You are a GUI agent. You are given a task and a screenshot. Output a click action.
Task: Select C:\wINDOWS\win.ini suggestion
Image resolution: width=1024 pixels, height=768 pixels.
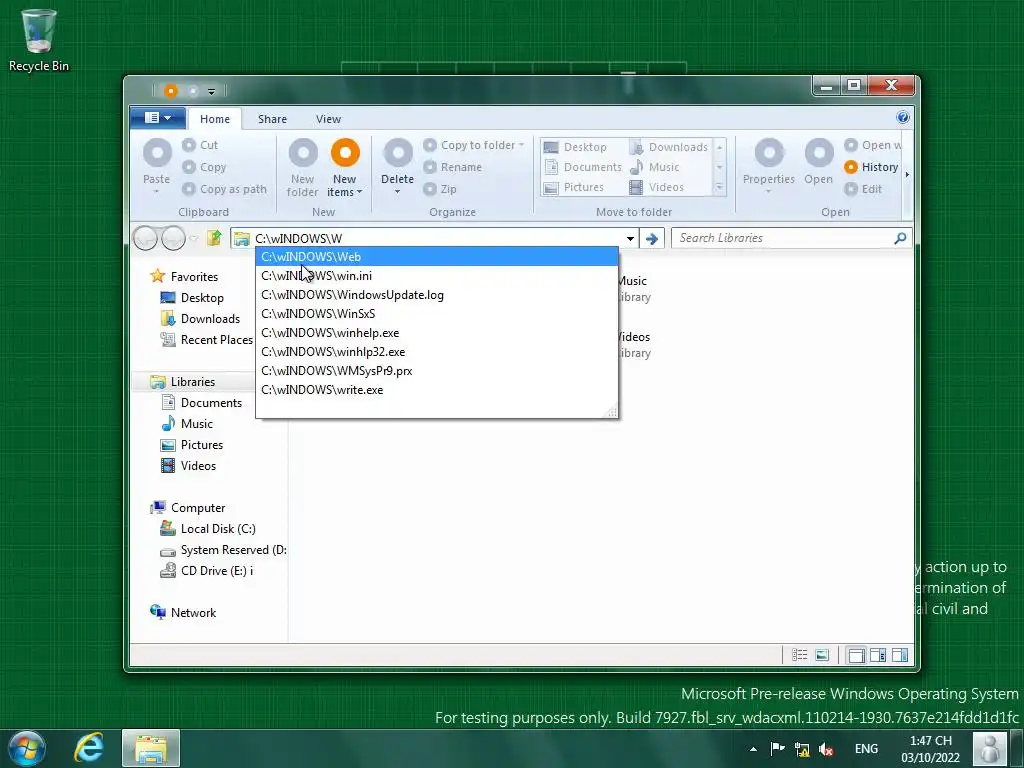tap(437, 276)
